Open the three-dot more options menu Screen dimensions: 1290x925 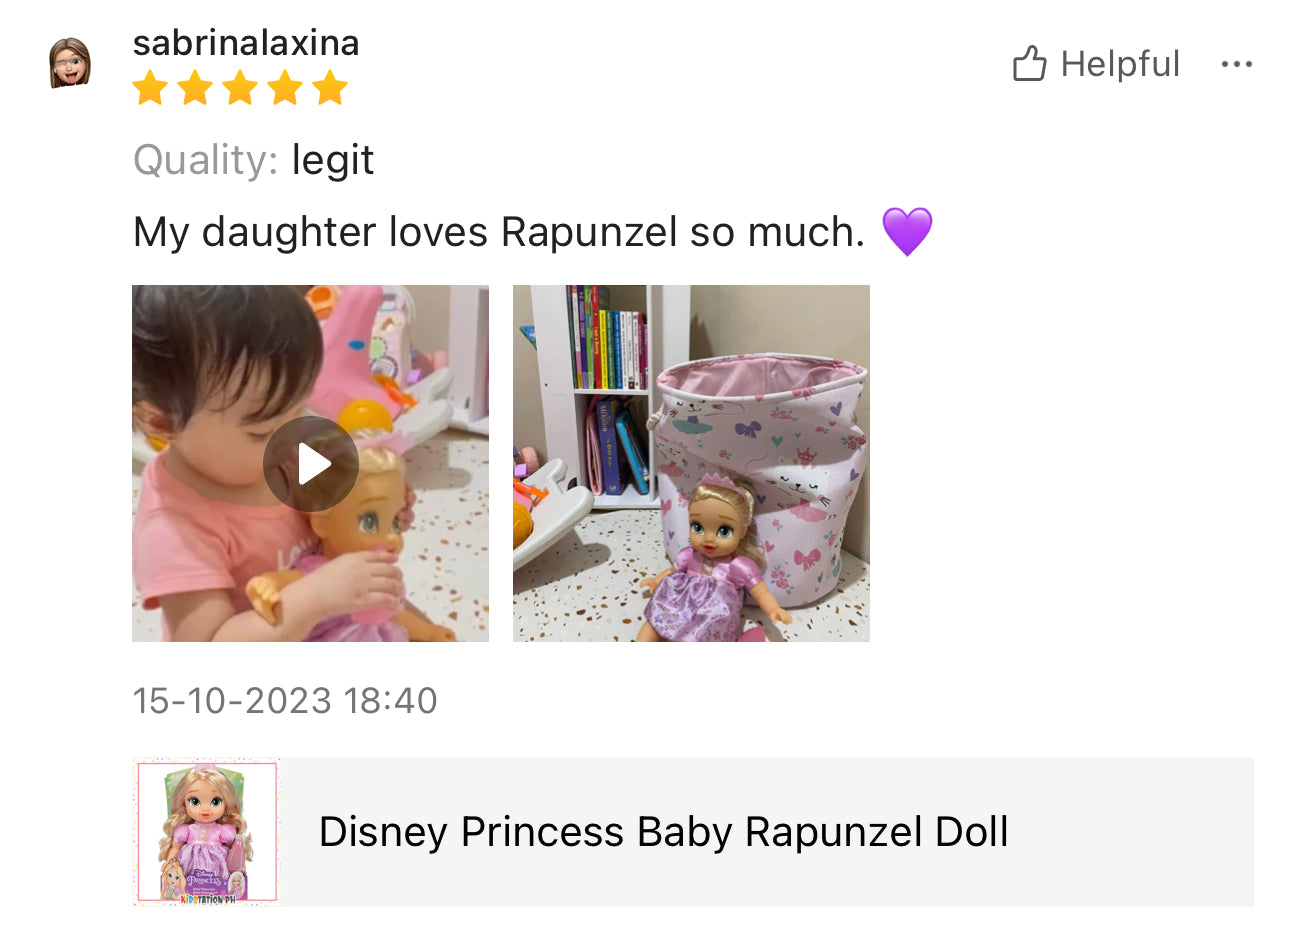point(1236,64)
